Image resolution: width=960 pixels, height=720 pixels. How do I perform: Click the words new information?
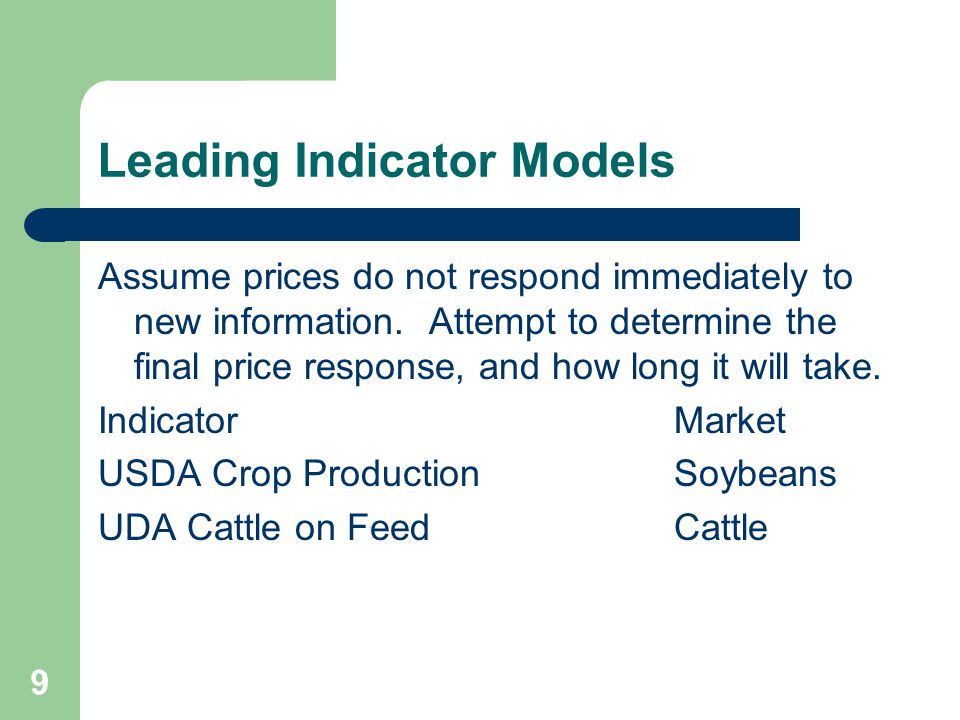(x=268, y=322)
